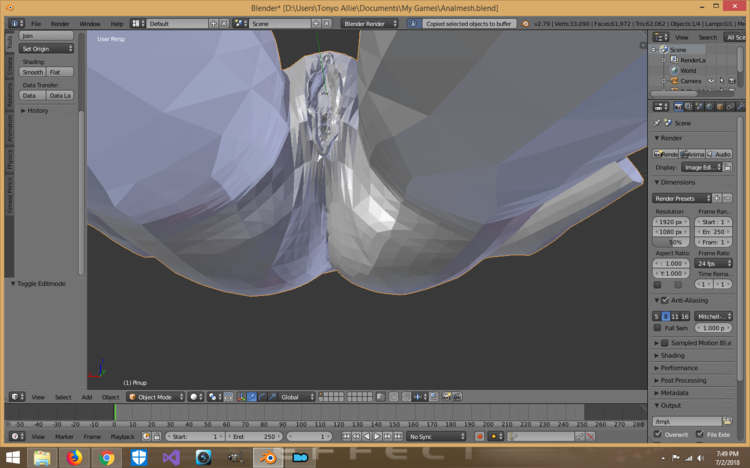The image size is (750, 468).
Task: Click the Join button
Action: pos(46,36)
